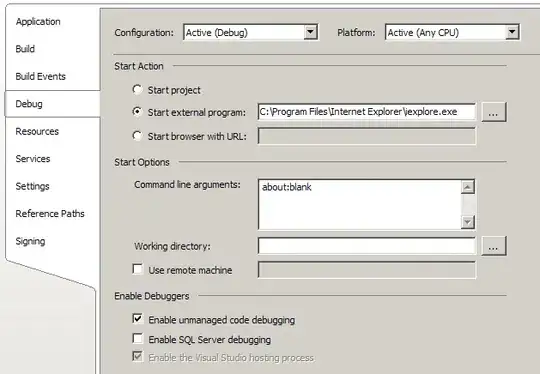The width and height of the screenshot is (540, 374).
Task: Go to the Resources tab
Action: (37, 131)
